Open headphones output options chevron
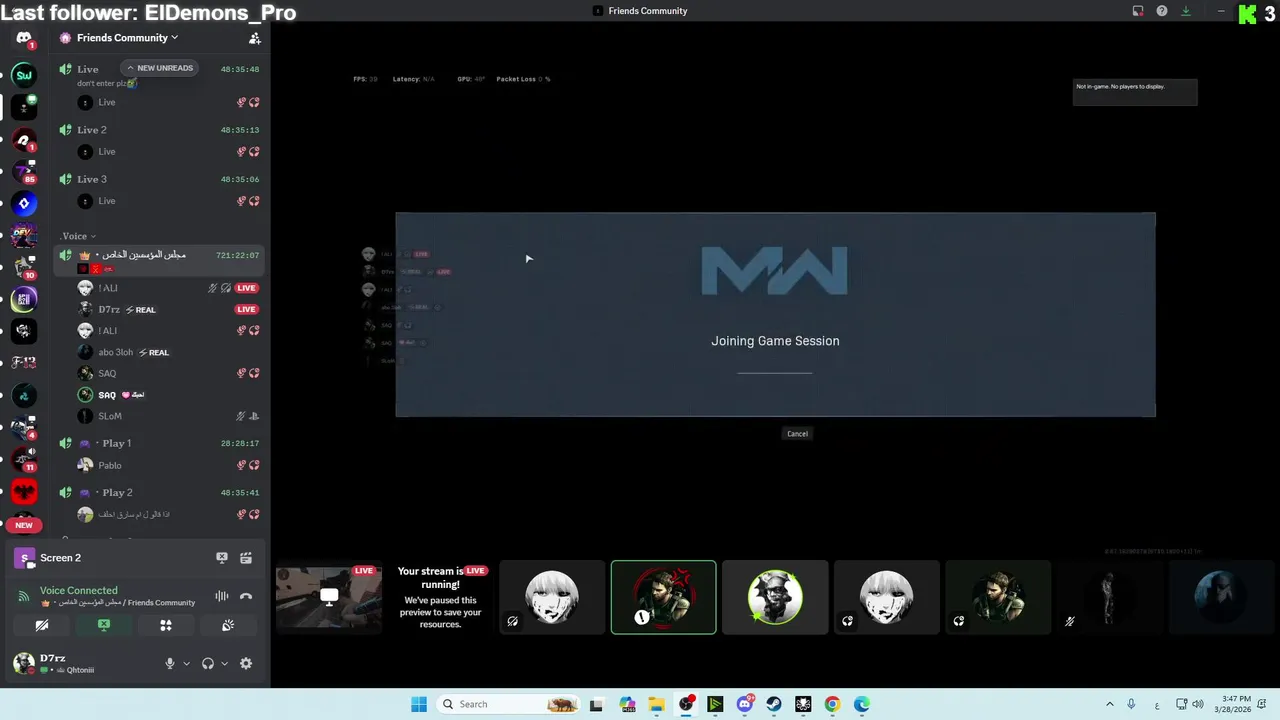Viewport: 1280px width, 720px height. pyautogui.click(x=224, y=663)
